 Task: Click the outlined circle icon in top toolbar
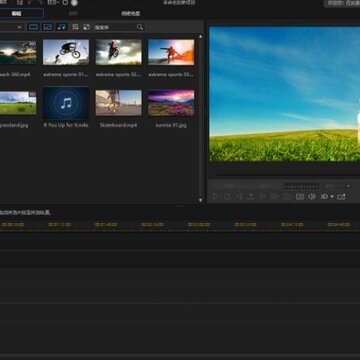click(x=65, y=3)
